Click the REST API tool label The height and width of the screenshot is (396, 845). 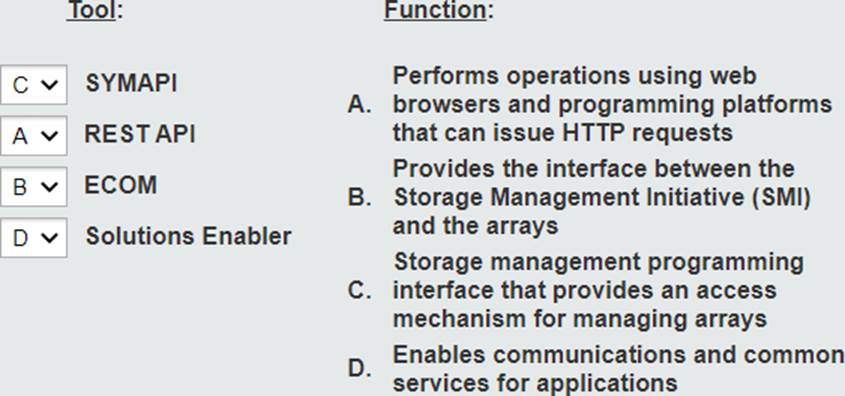[140, 134]
